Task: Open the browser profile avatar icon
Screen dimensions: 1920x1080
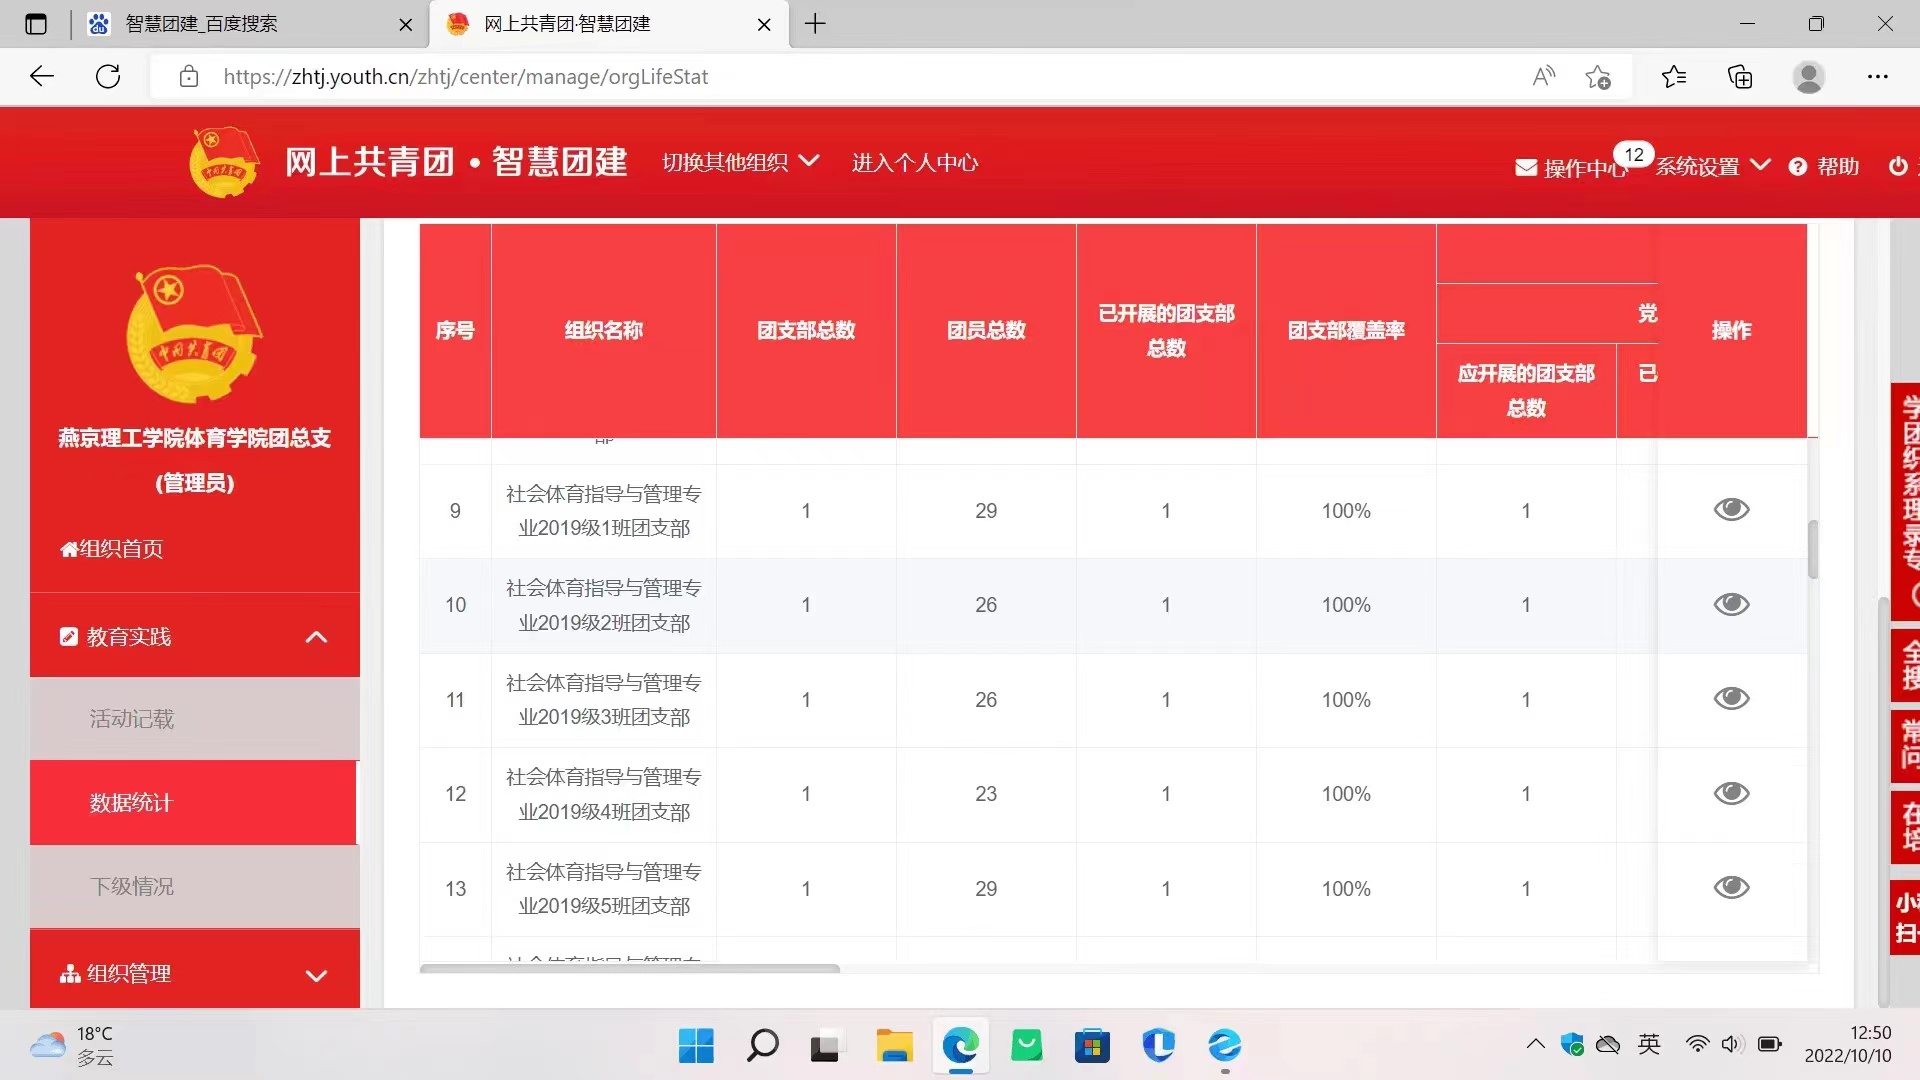Action: [1808, 77]
